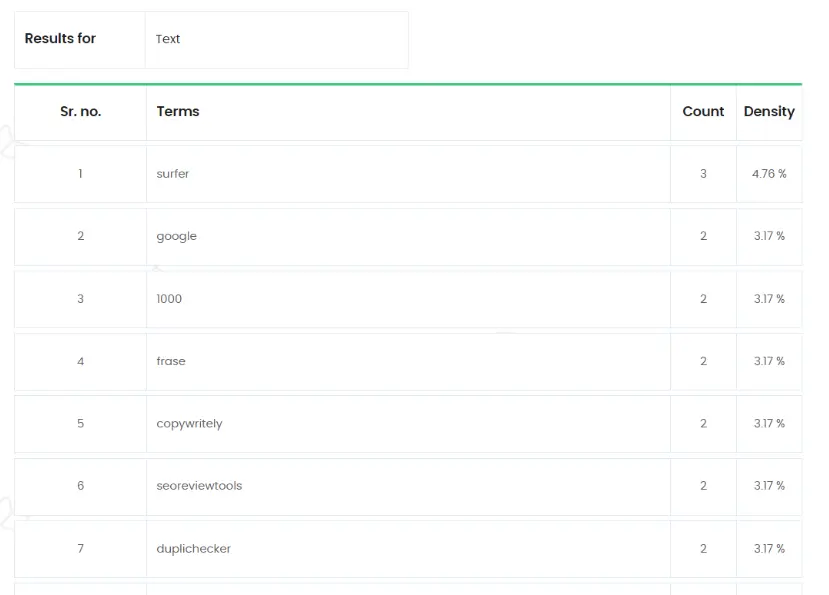Select the 'Text' value cell
The image size is (829, 595).
coord(277,40)
